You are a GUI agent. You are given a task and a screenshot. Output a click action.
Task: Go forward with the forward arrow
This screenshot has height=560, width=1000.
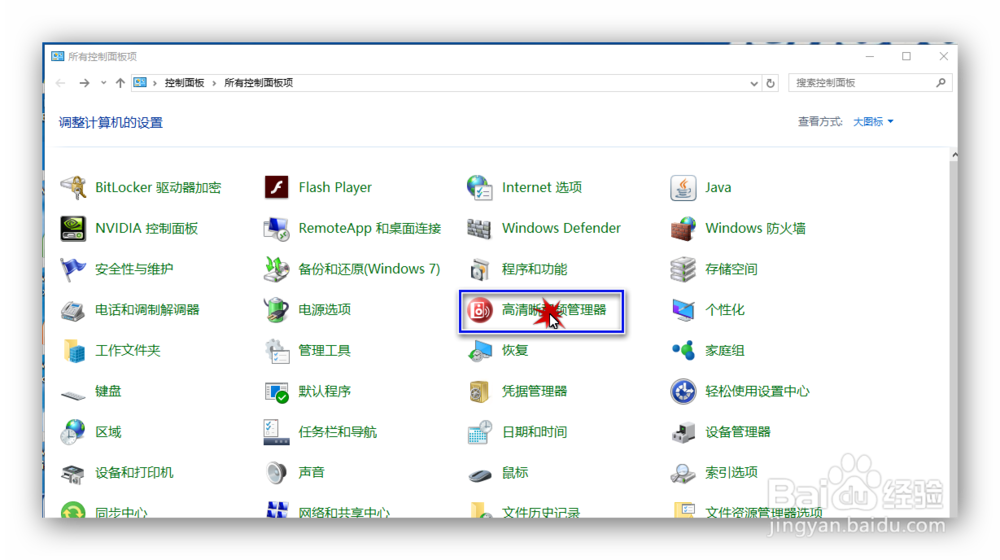[84, 83]
